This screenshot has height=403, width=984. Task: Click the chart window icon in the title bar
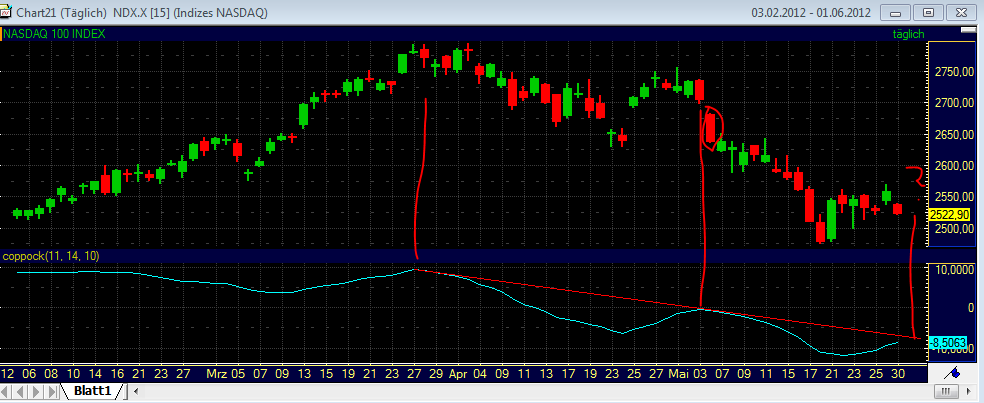(6, 12)
